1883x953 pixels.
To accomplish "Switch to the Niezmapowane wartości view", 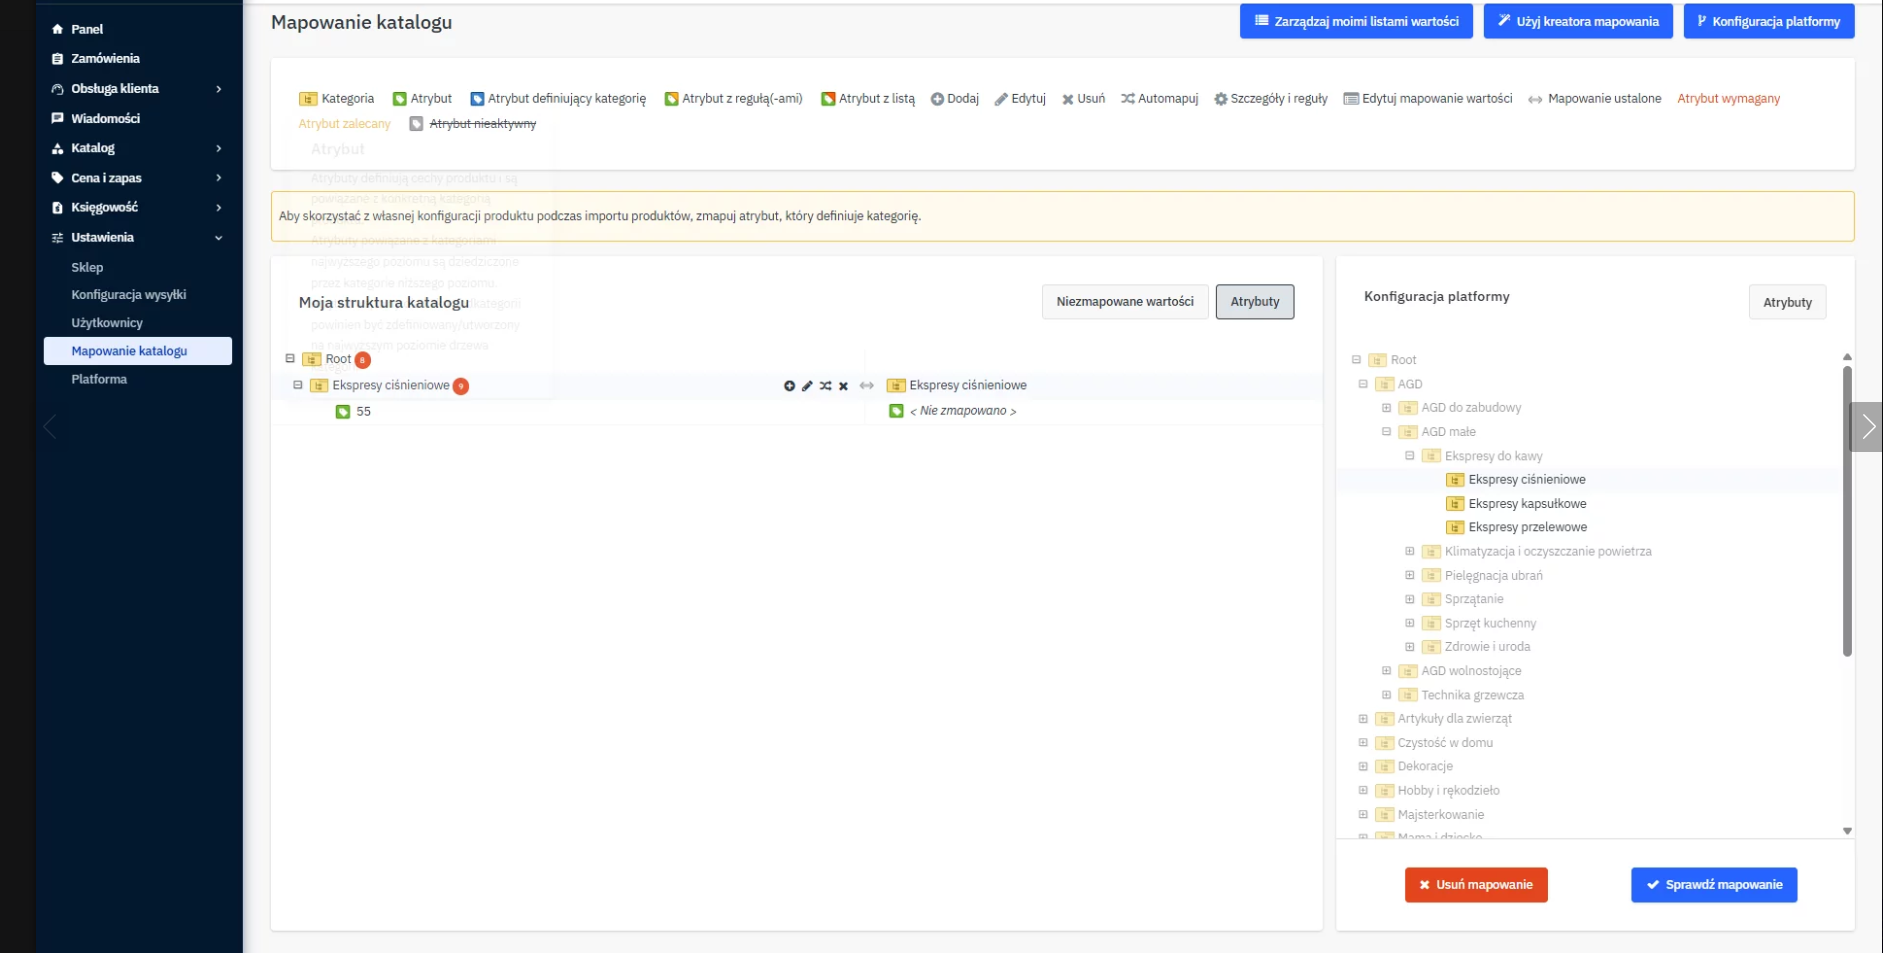I will coord(1124,302).
